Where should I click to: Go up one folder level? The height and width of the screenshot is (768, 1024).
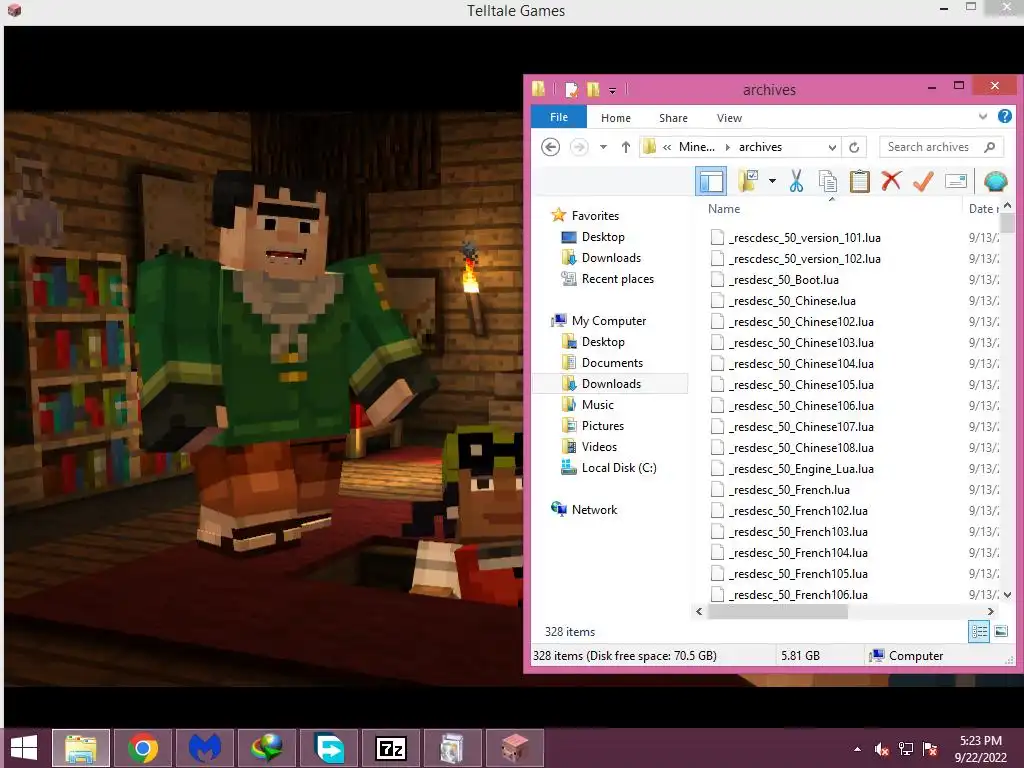(626, 147)
